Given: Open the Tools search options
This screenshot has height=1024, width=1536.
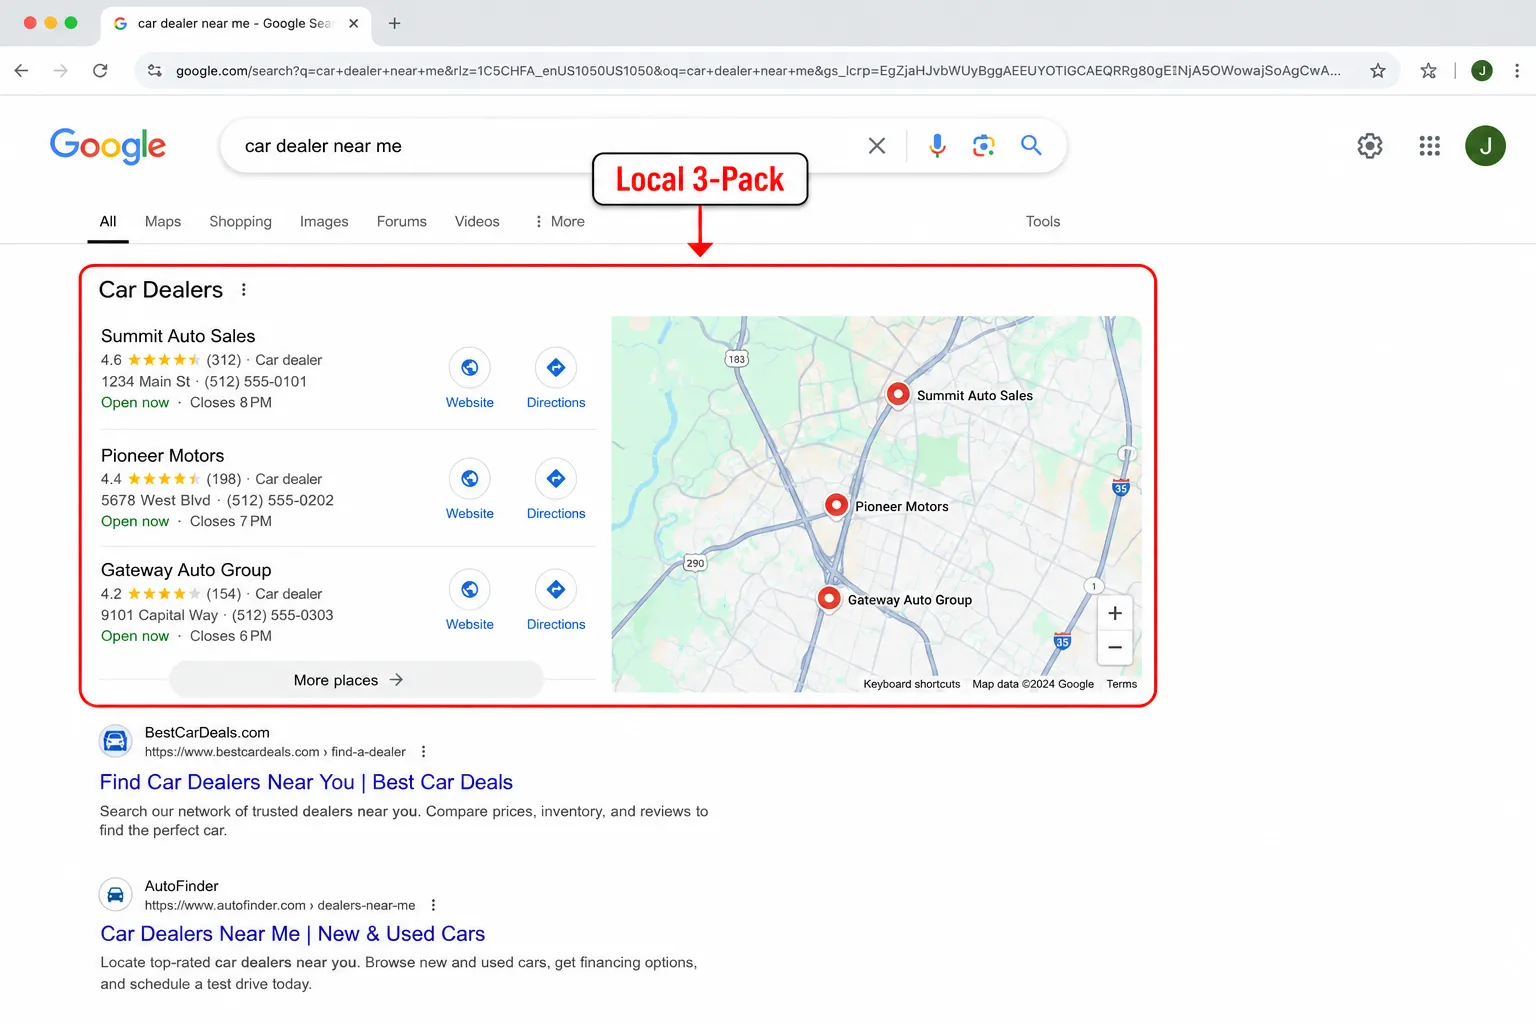Looking at the screenshot, I should [1043, 222].
